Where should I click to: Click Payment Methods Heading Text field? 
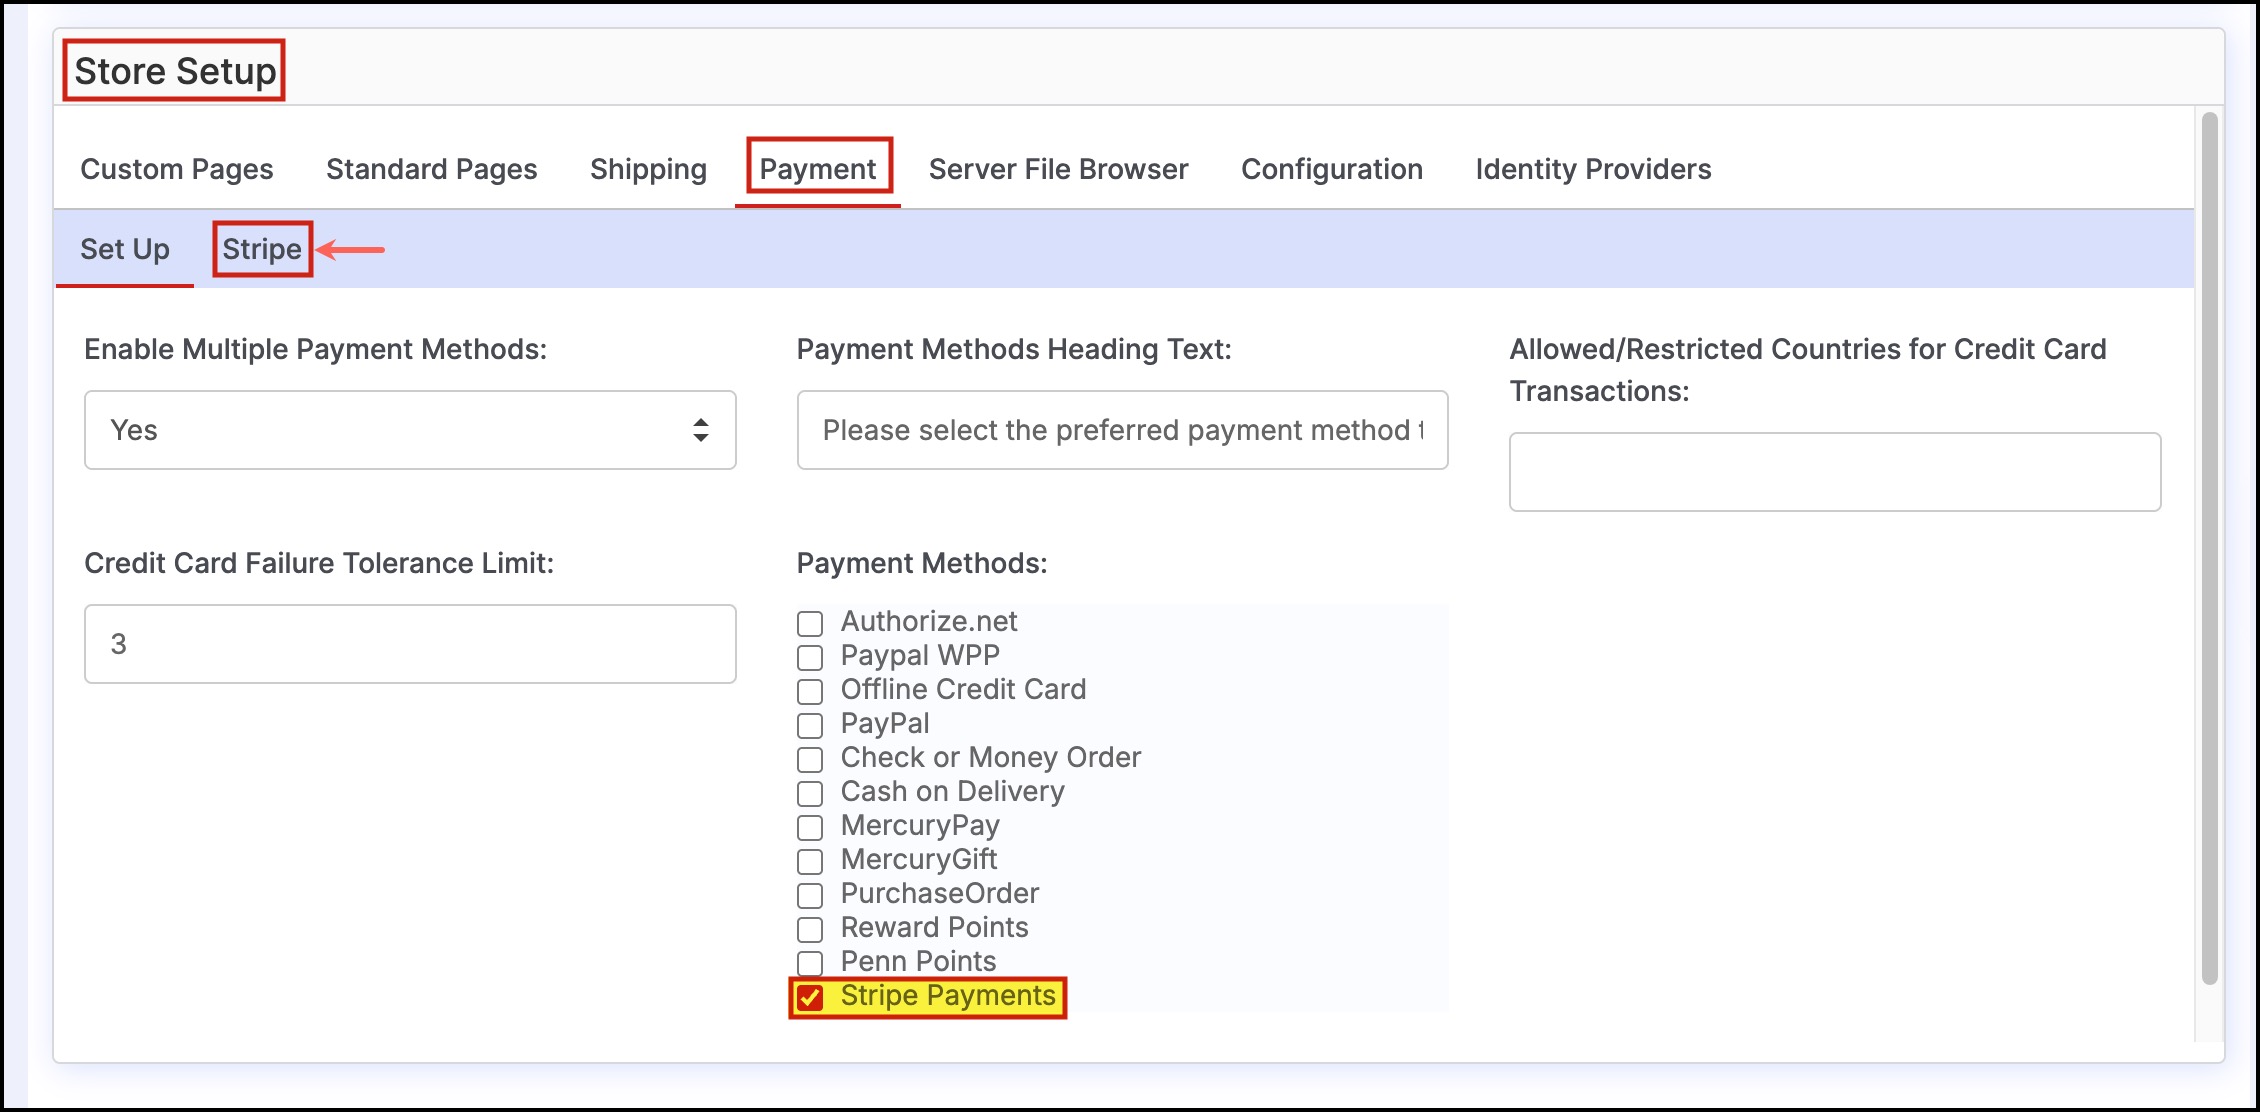click(1122, 430)
